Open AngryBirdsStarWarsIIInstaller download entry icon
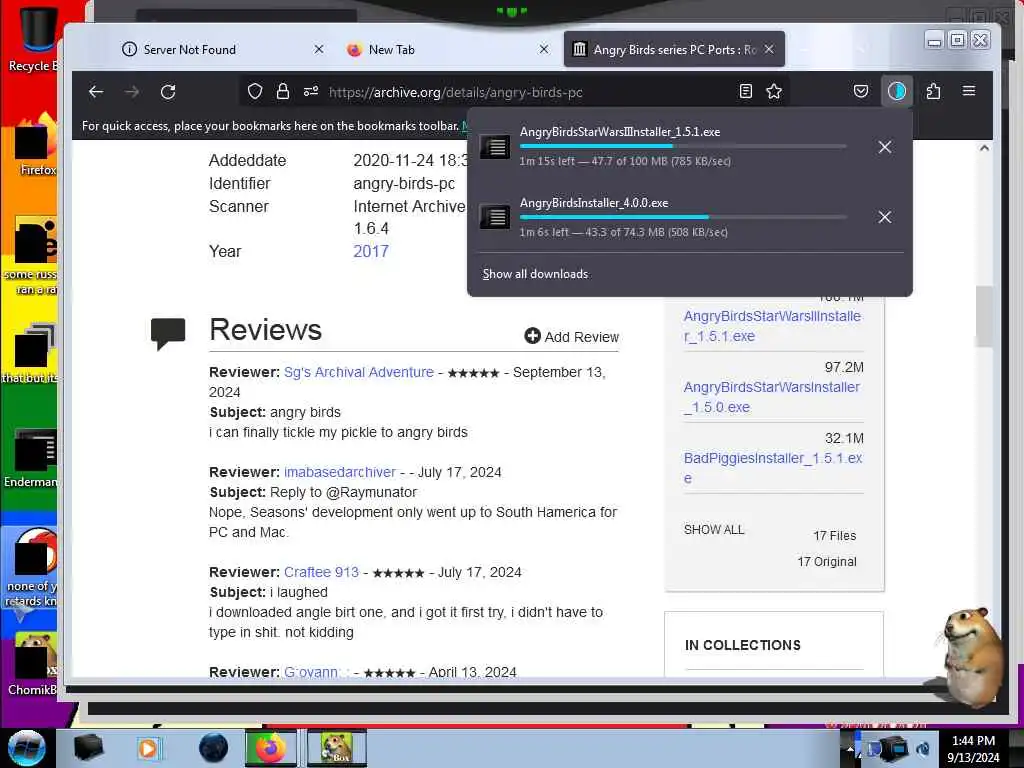 click(x=495, y=147)
